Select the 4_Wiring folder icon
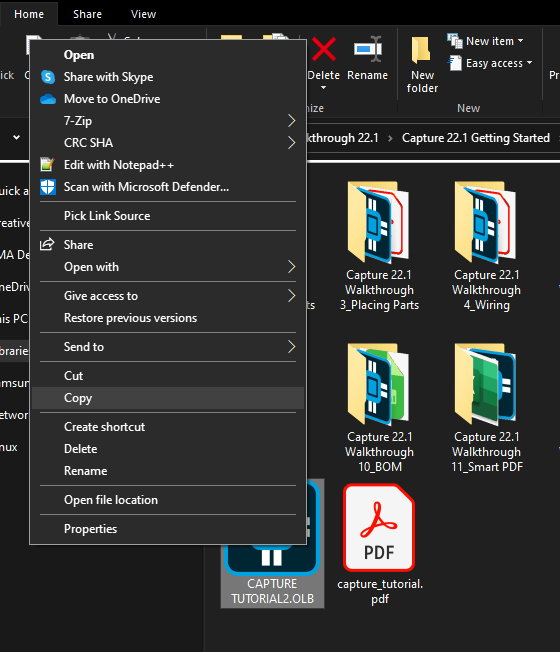This screenshot has width=560, height=652. (x=485, y=222)
